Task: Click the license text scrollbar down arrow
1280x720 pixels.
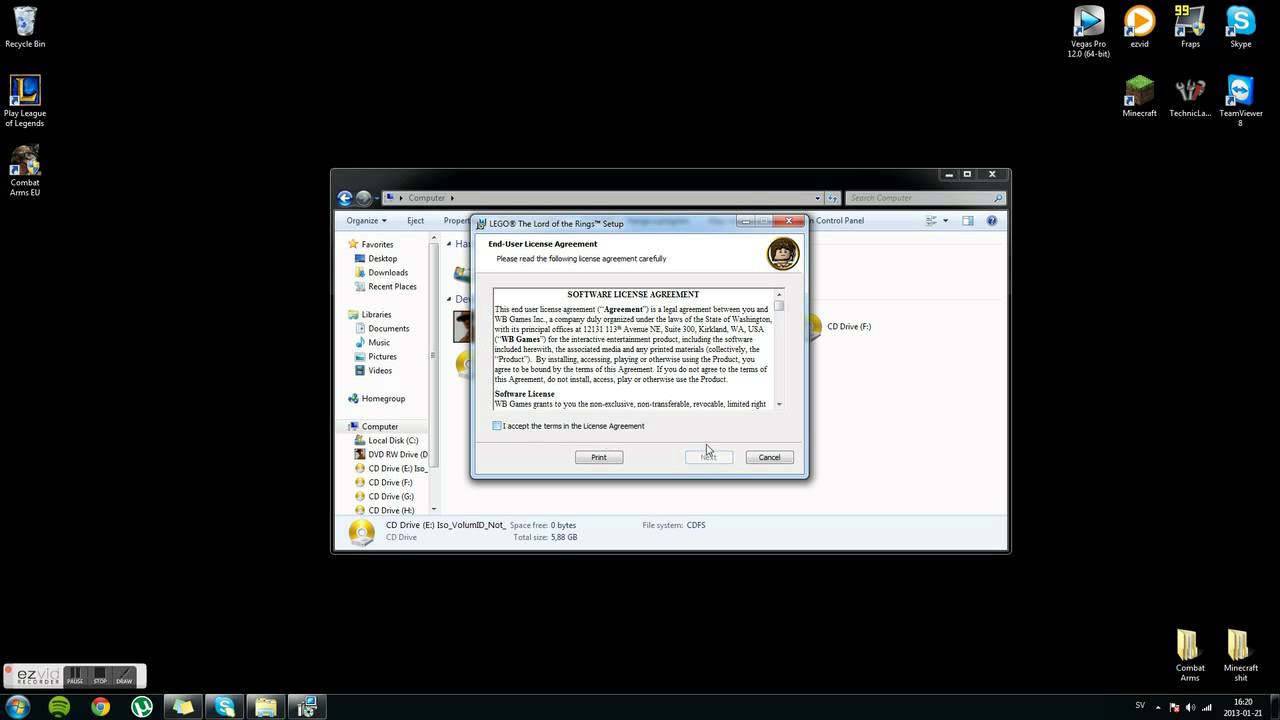Action: [x=779, y=404]
